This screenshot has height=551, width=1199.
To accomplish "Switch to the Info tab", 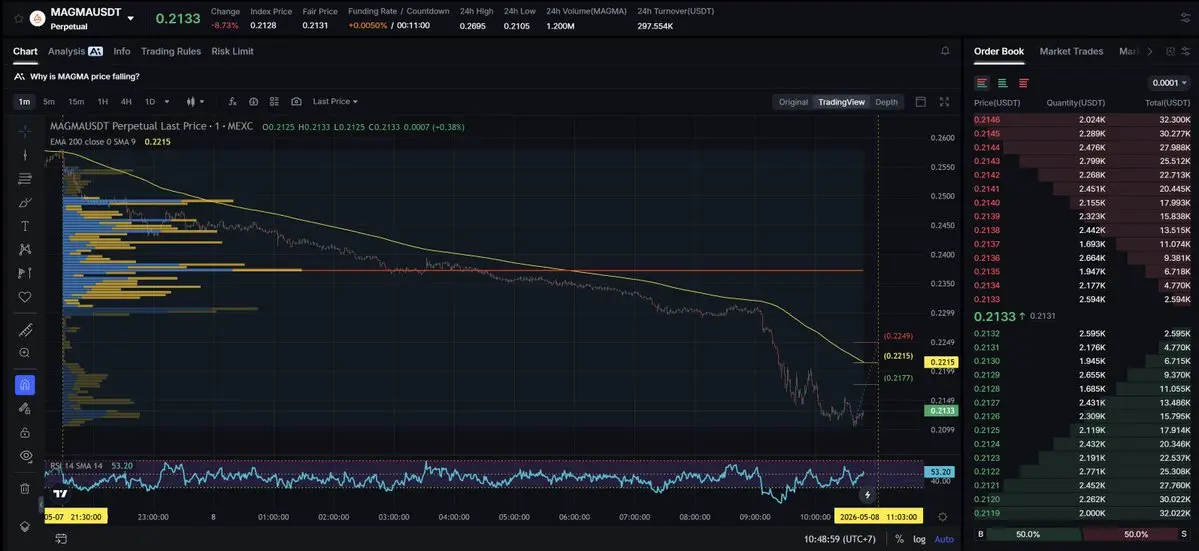I will point(122,51).
